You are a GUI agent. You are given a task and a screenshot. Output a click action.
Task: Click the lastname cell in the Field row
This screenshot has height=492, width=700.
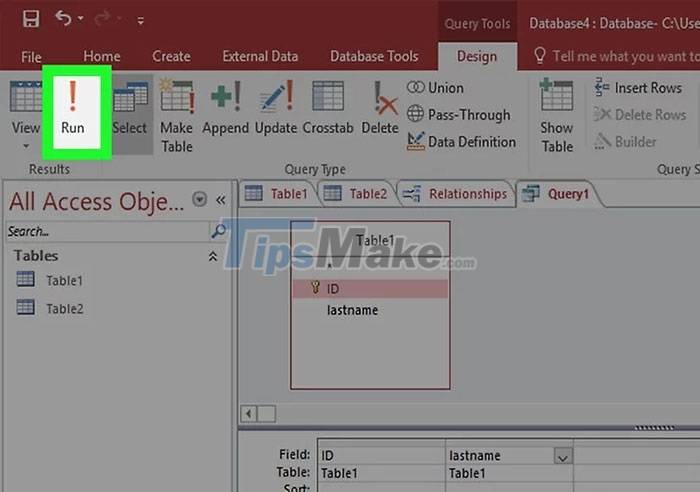tap(500, 455)
